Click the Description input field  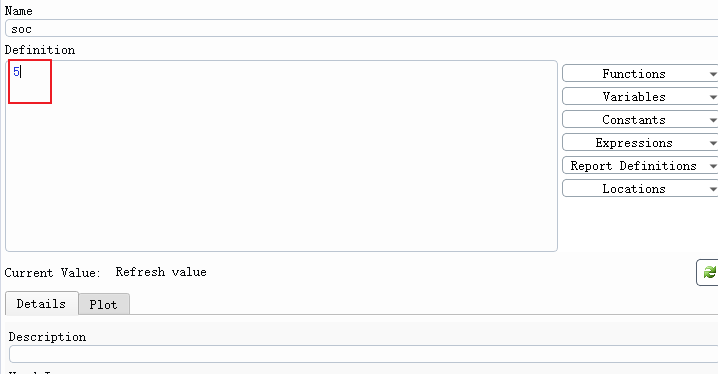pos(364,354)
